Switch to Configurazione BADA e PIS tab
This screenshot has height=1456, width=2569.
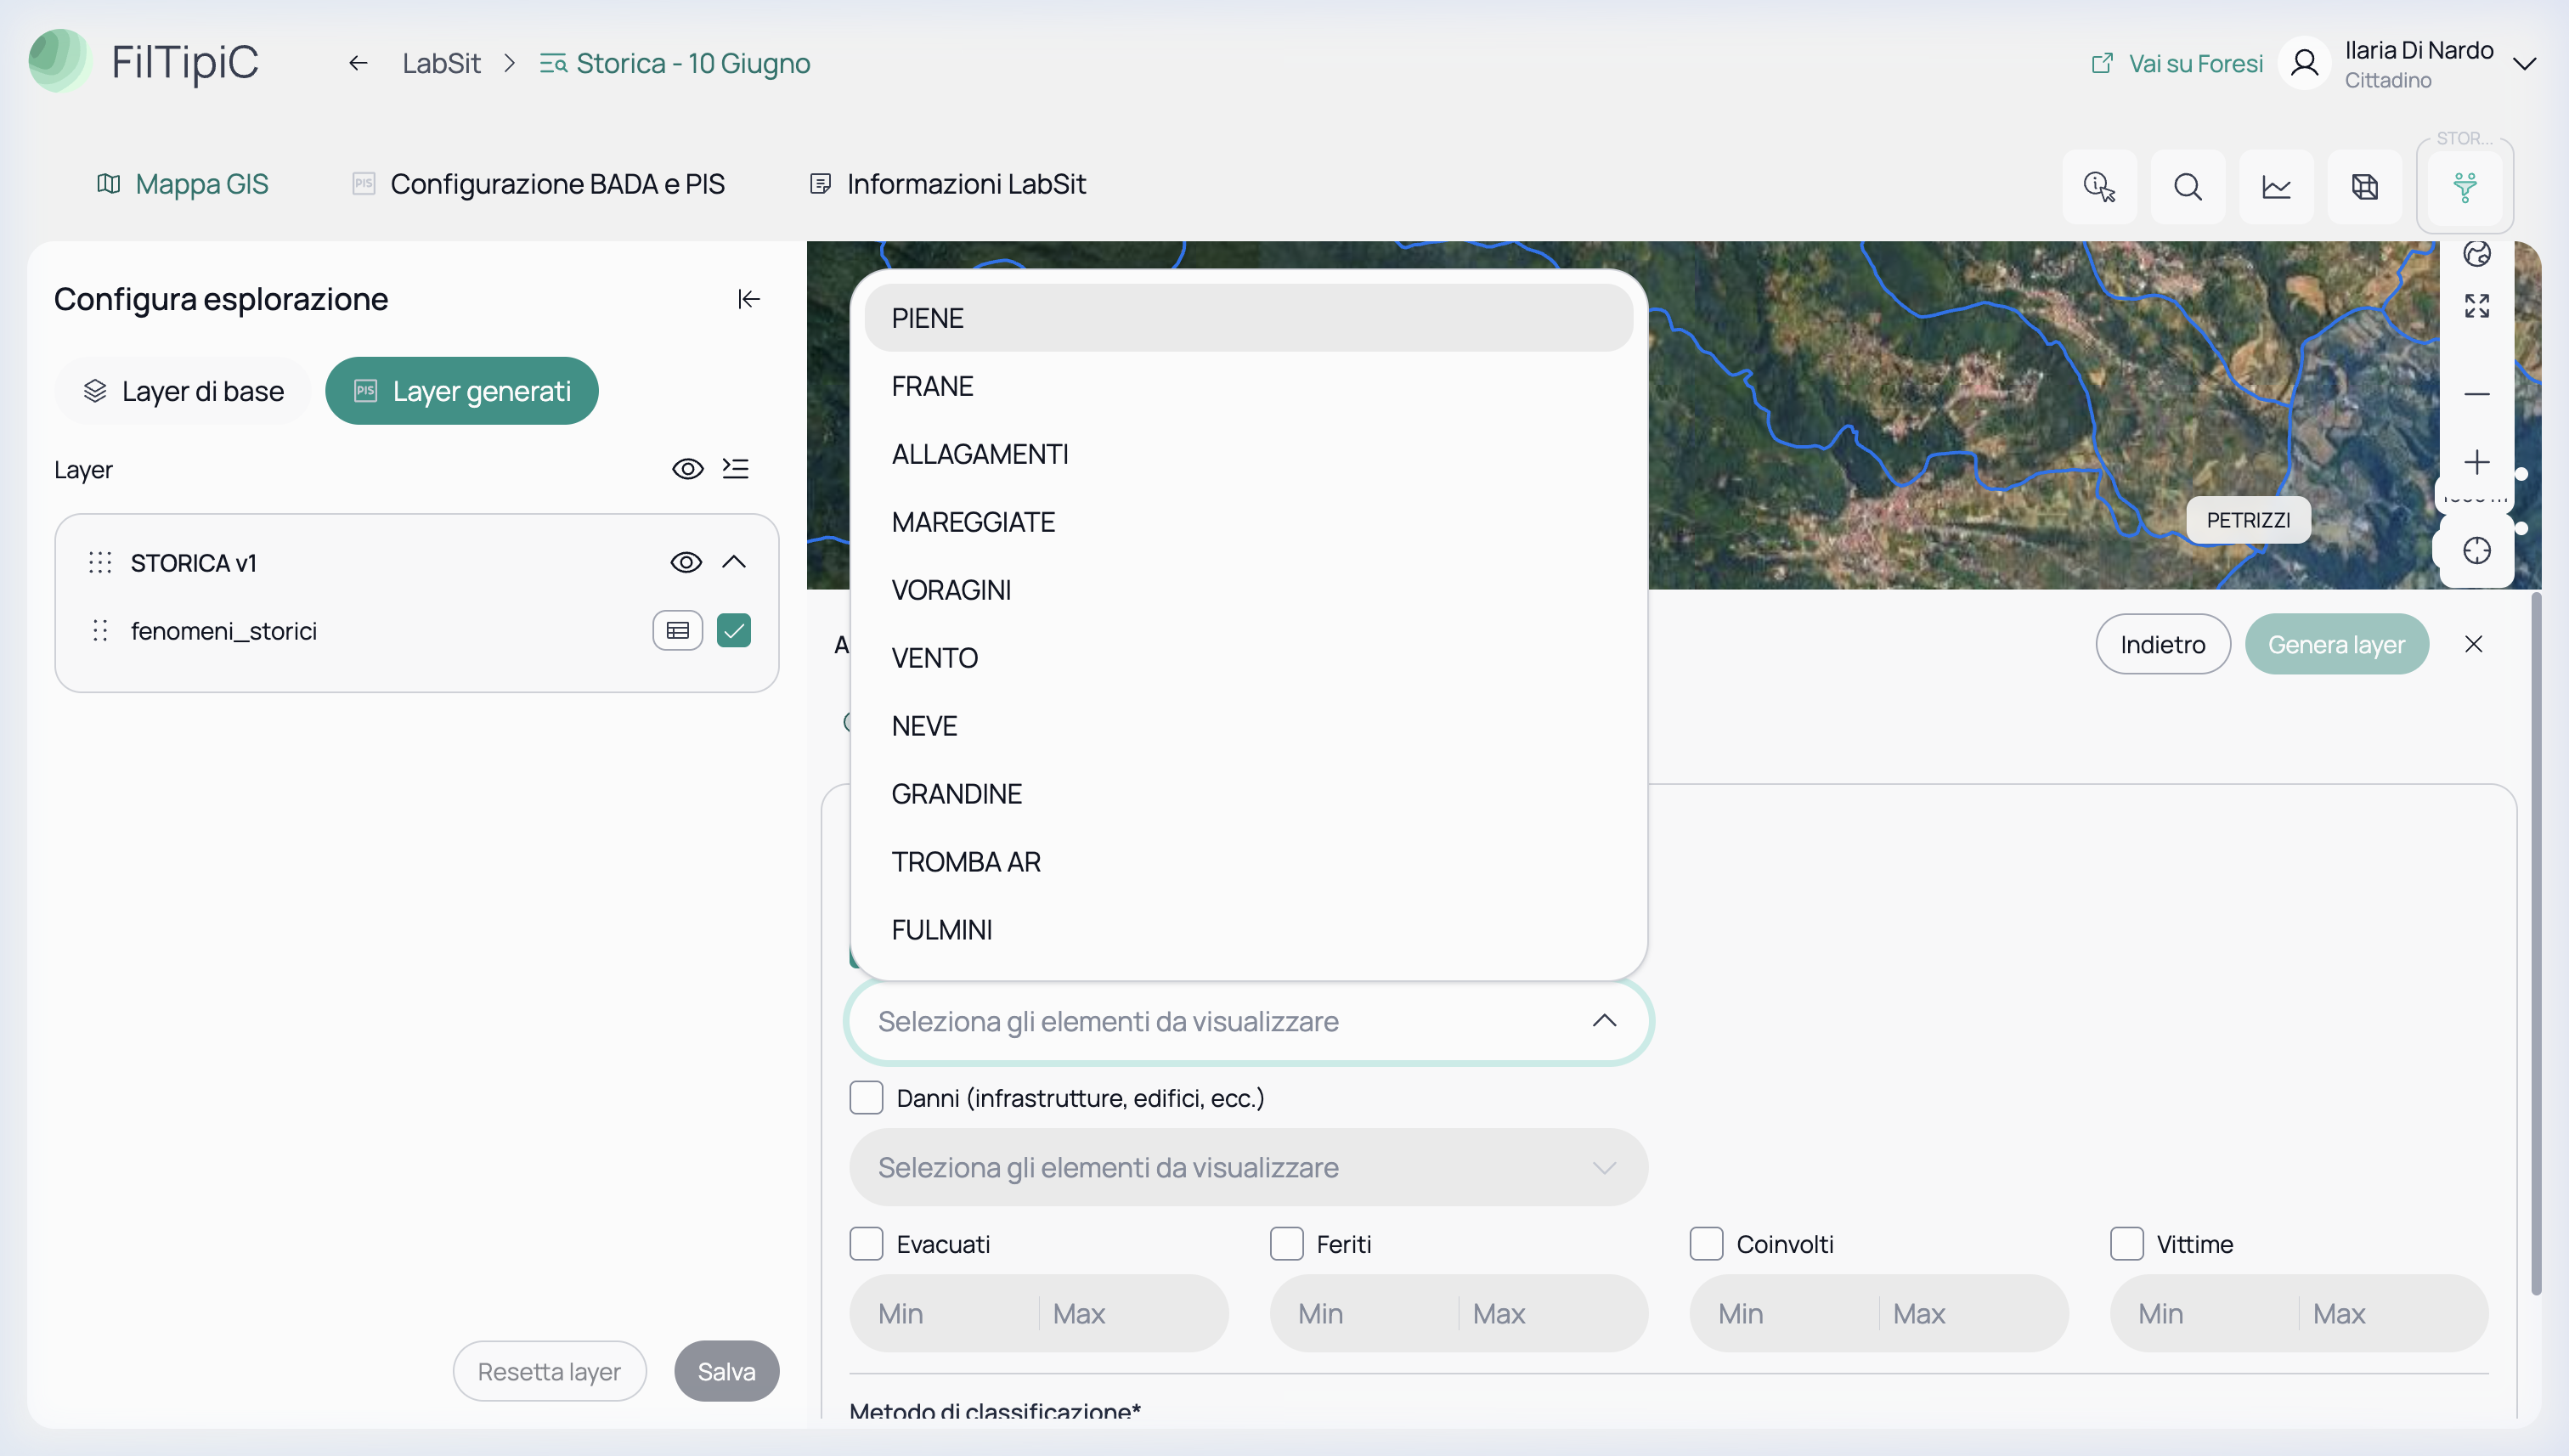coord(538,184)
